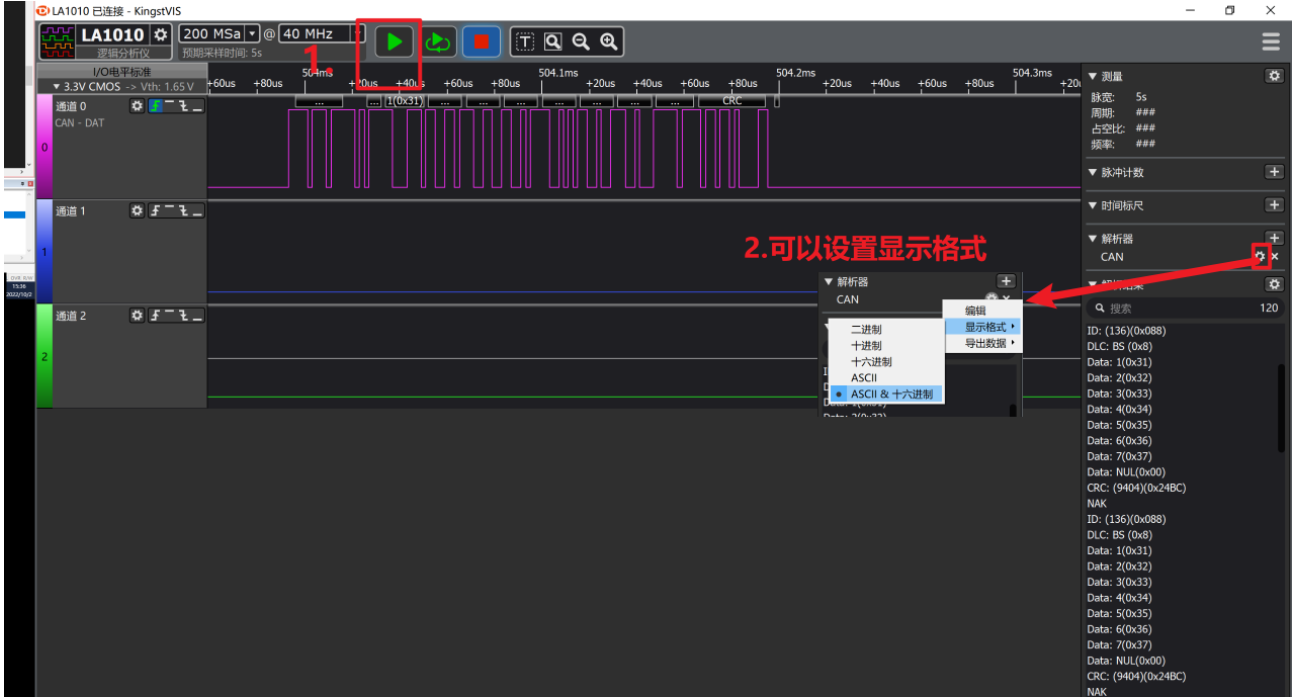The image size is (1300, 697).
Task: Click the 1(0x31) decoded byte label on waveform
Action: (x=404, y=101)
